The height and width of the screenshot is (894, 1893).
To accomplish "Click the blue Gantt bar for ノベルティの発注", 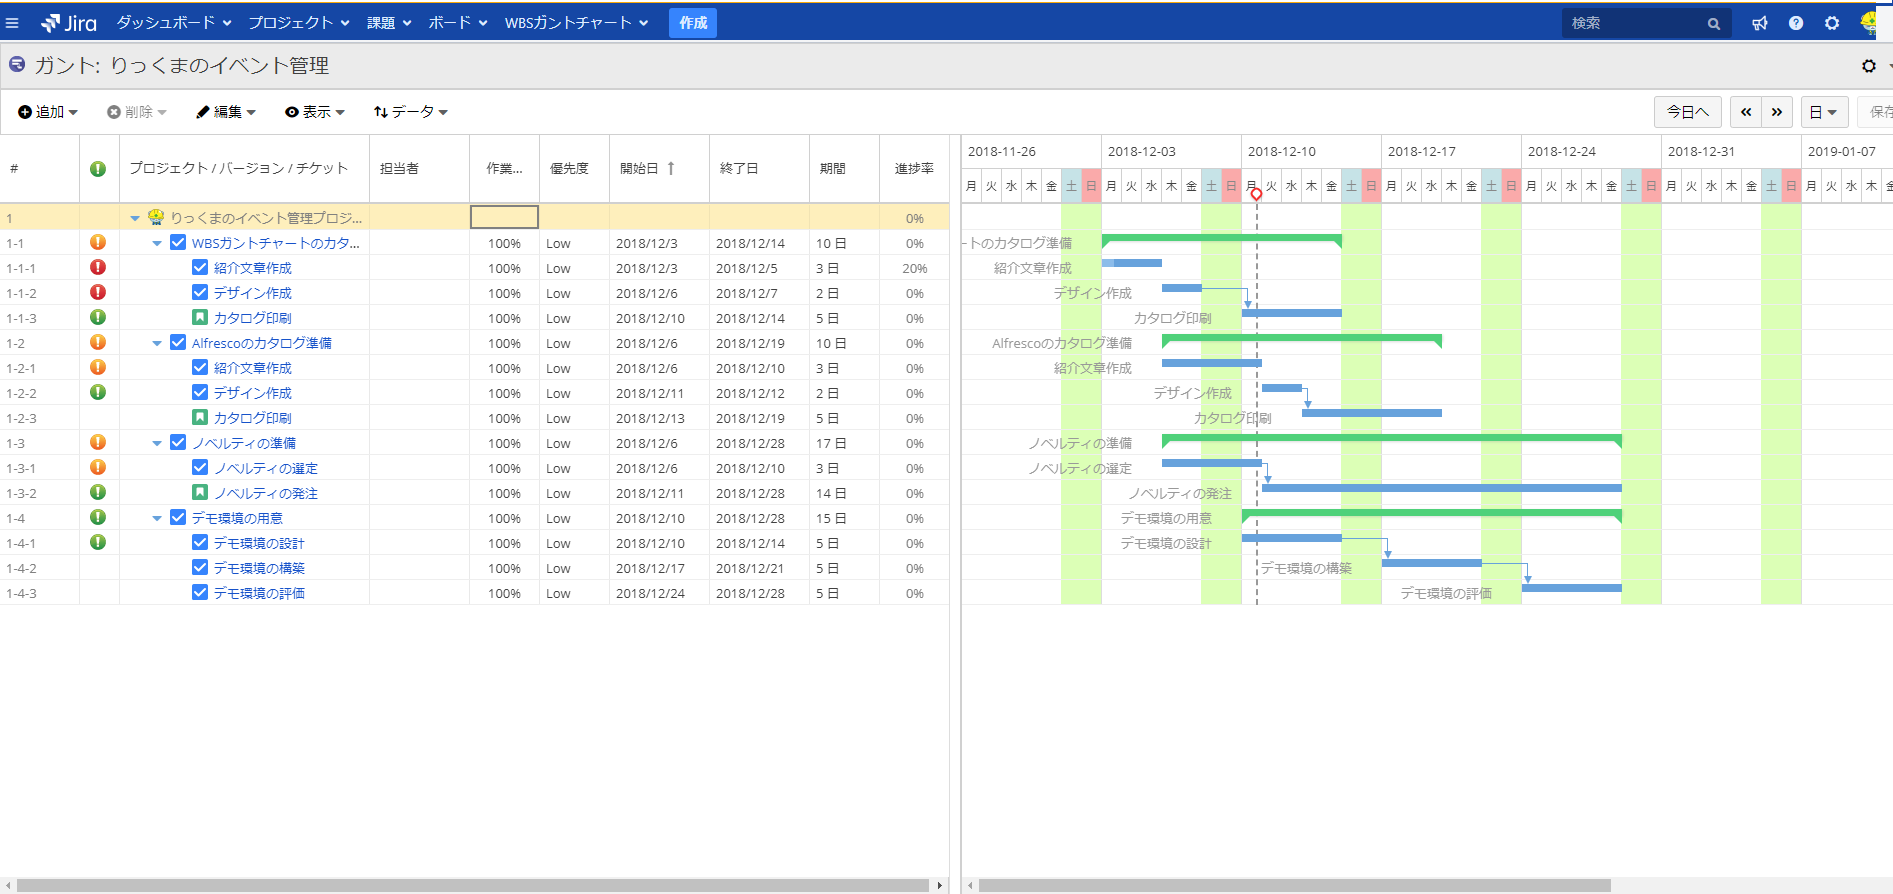I will (x=1442, y=488).
